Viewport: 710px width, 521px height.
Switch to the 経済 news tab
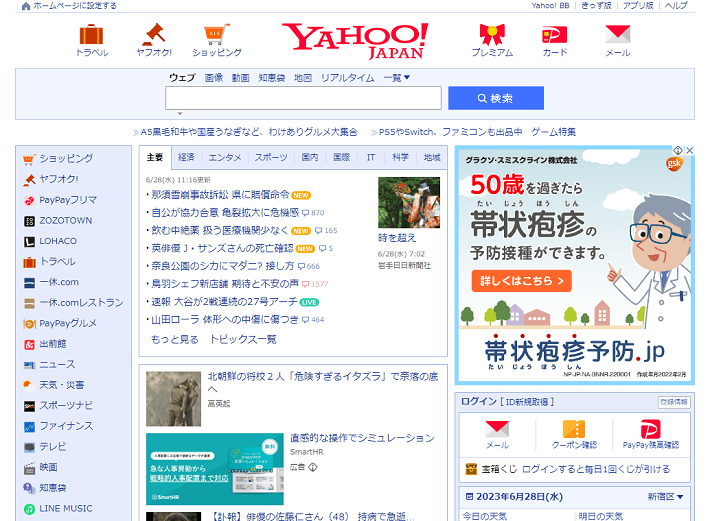pyautogui.click(x=186, y=157)
